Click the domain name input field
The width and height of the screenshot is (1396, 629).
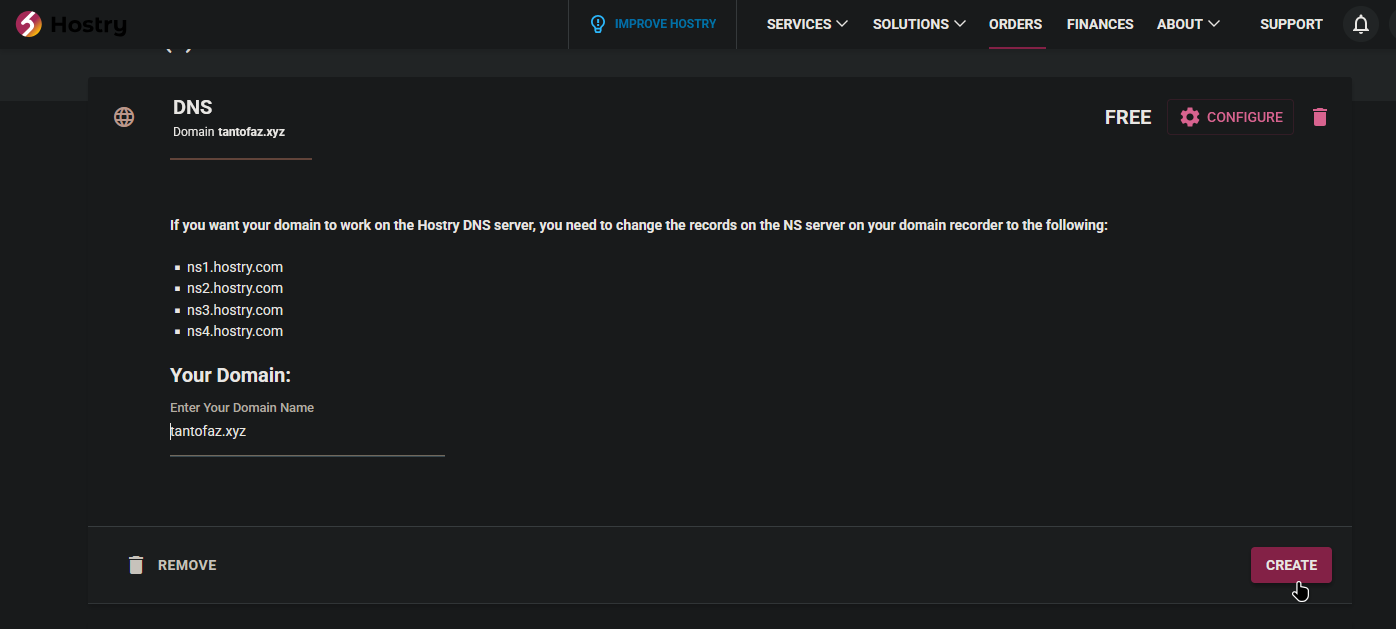307,432
